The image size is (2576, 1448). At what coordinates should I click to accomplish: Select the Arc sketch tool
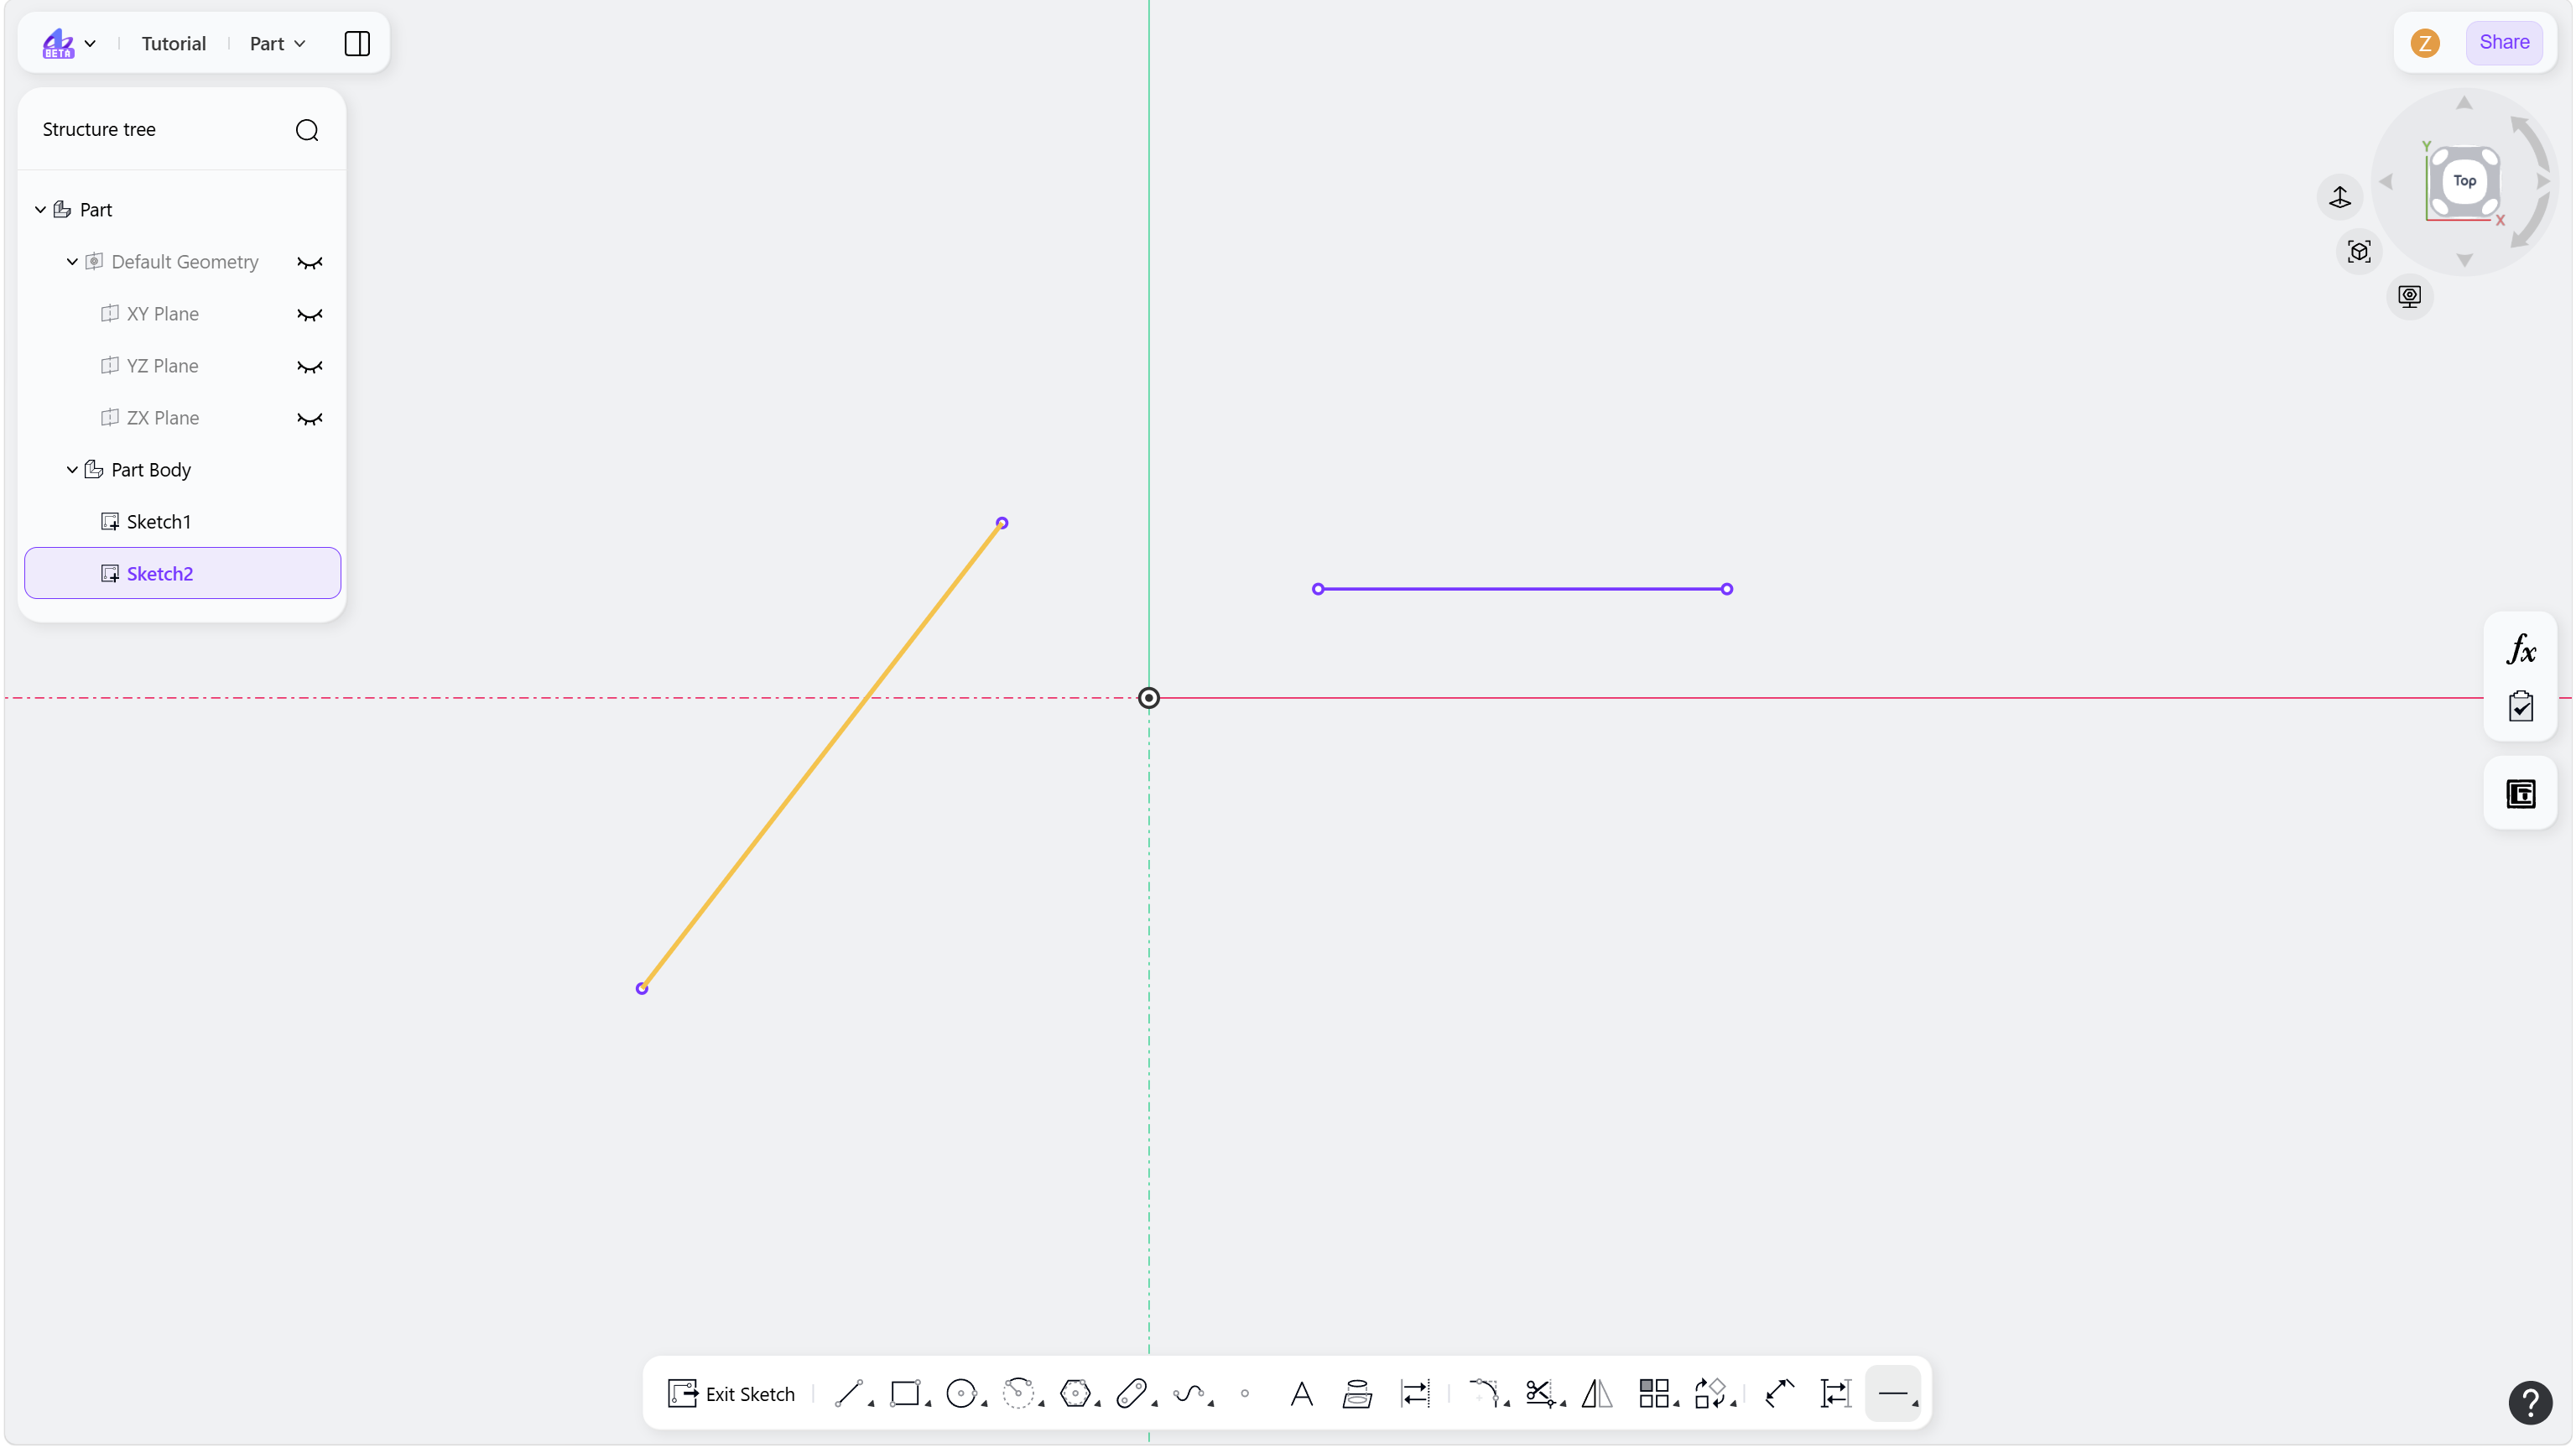[1018, 1393]
